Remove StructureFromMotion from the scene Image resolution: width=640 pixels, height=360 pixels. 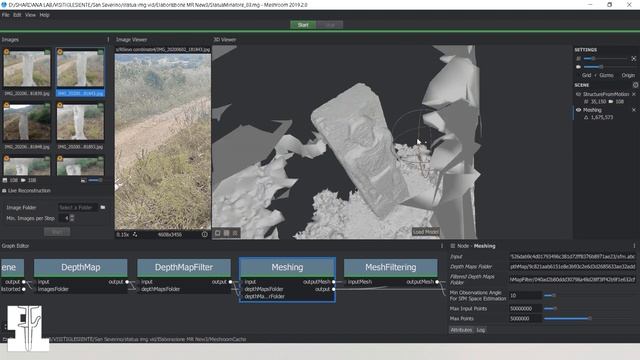click(634, 94)
